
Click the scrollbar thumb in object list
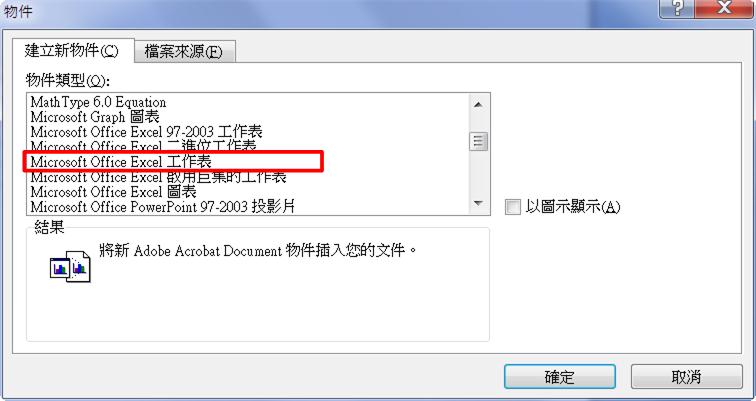pos(478,141)
